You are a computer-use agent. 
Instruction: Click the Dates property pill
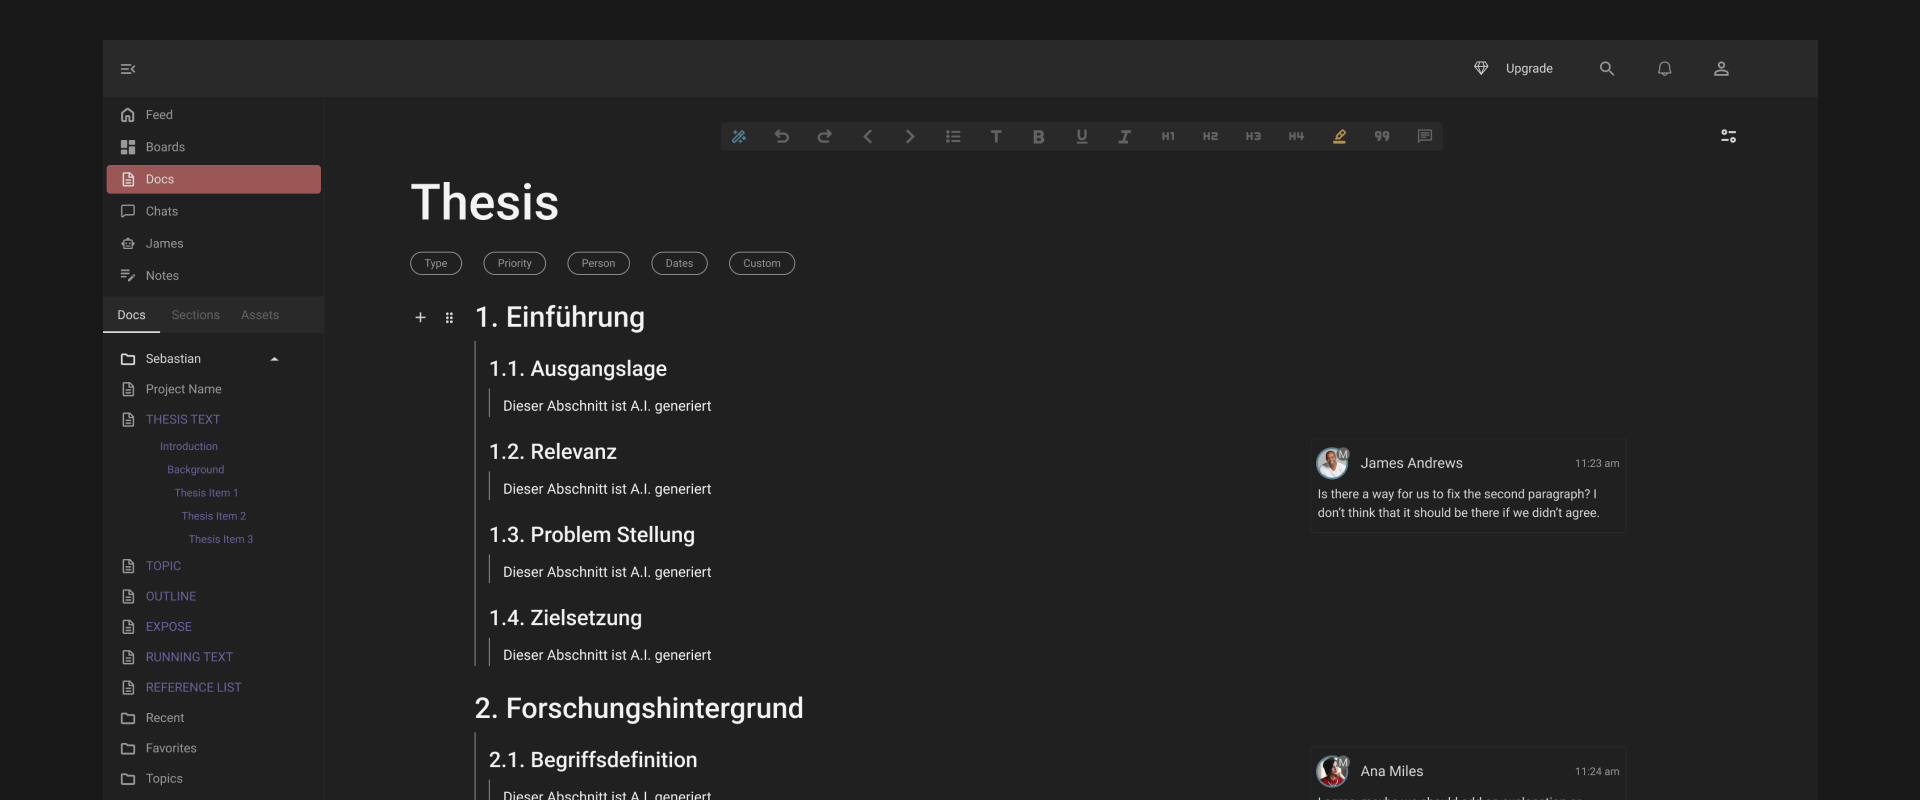(679, 263)
